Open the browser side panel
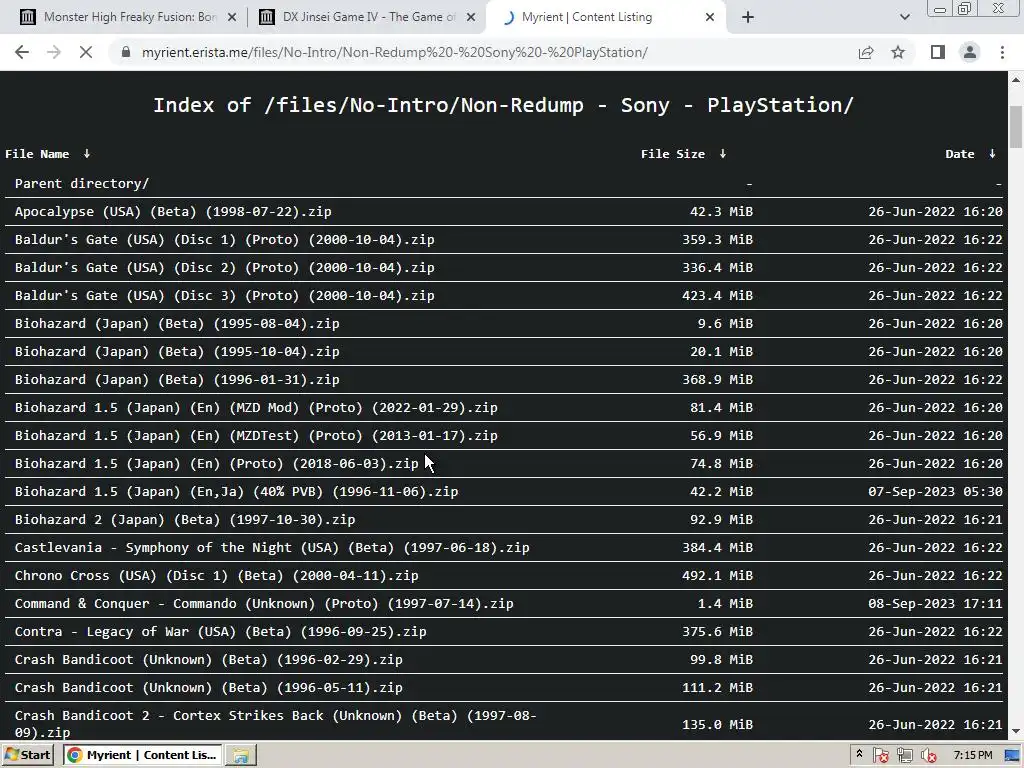Viewport: 1024px width, 768px height. 938,52
